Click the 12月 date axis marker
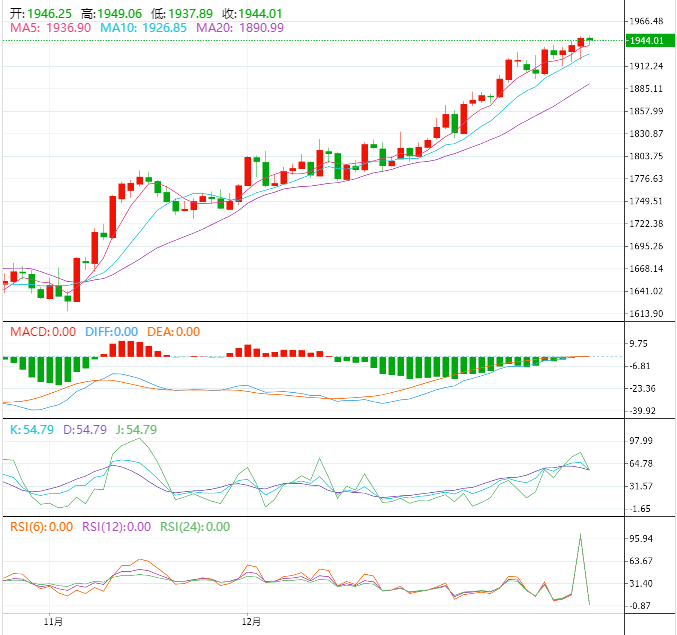The height and width of the screenshot is (635, 677). [x=251, y=622]
